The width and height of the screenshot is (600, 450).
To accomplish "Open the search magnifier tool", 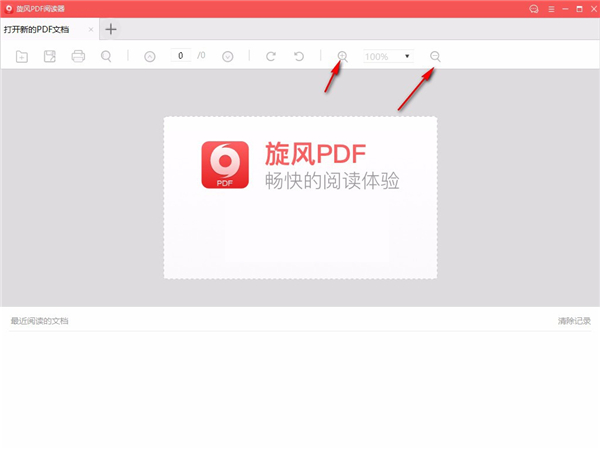I will pyautogui.click(x=106, y=56).
